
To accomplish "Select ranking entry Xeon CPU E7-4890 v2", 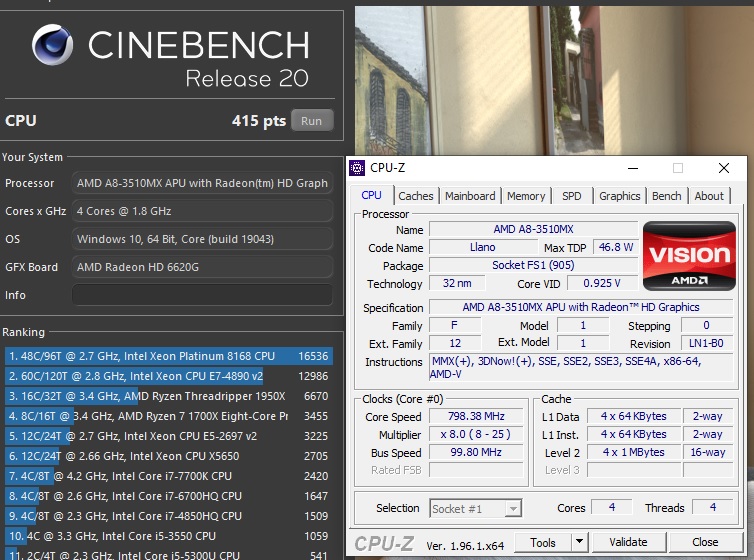I will pyautogui.click(x=169, y=376).
